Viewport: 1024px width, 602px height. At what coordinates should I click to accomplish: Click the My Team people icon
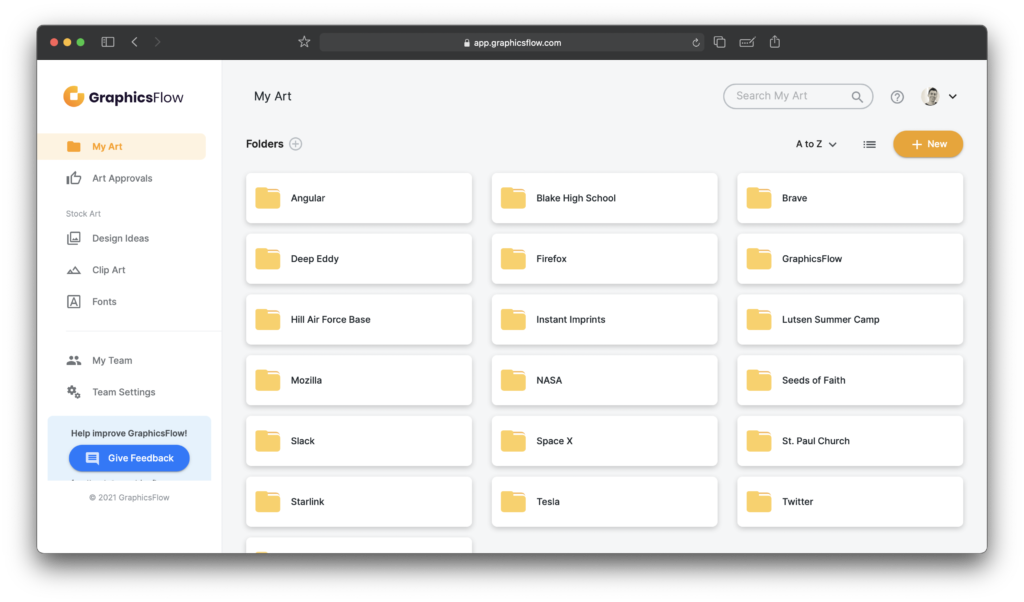tap(74, 360)
